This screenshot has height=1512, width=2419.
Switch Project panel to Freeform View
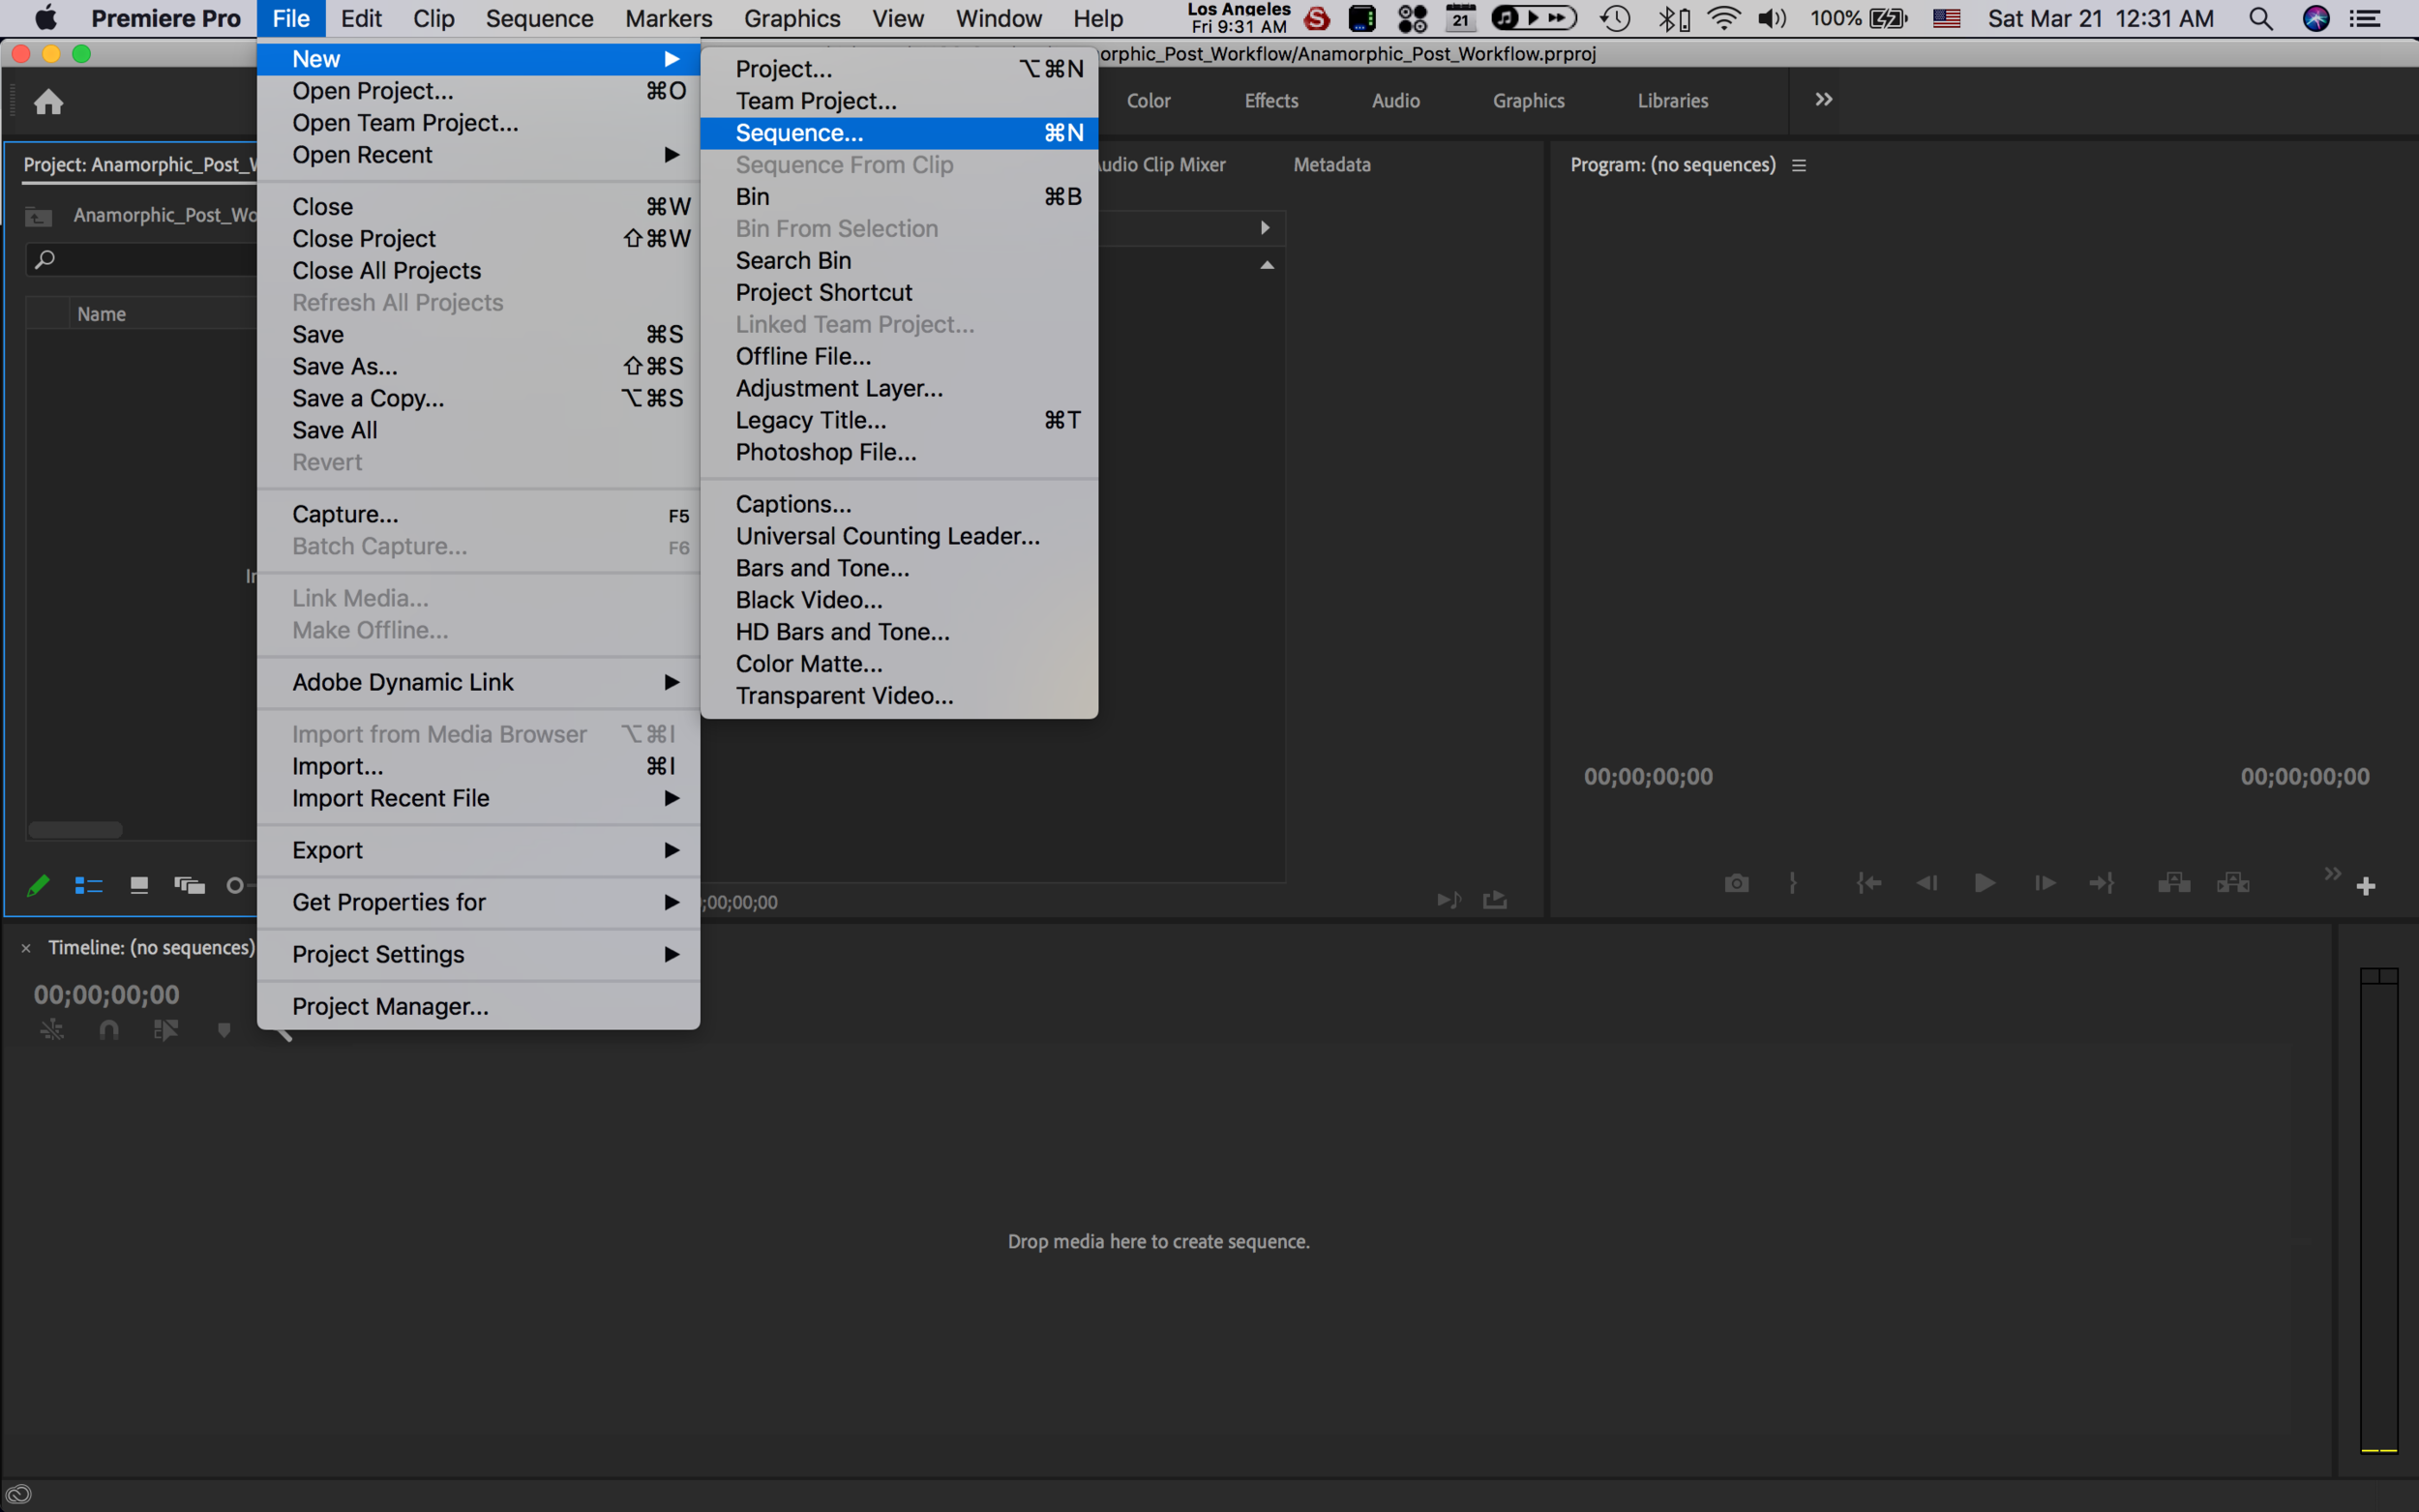coord(189,885)
